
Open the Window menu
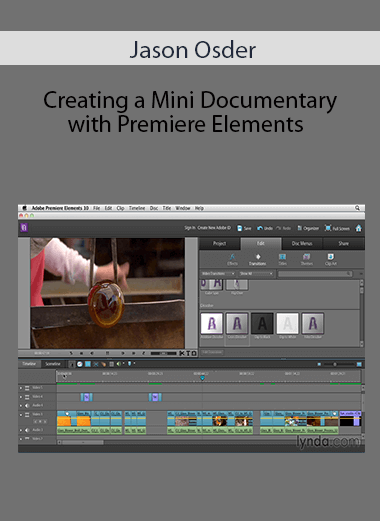[x=183, y=208]
